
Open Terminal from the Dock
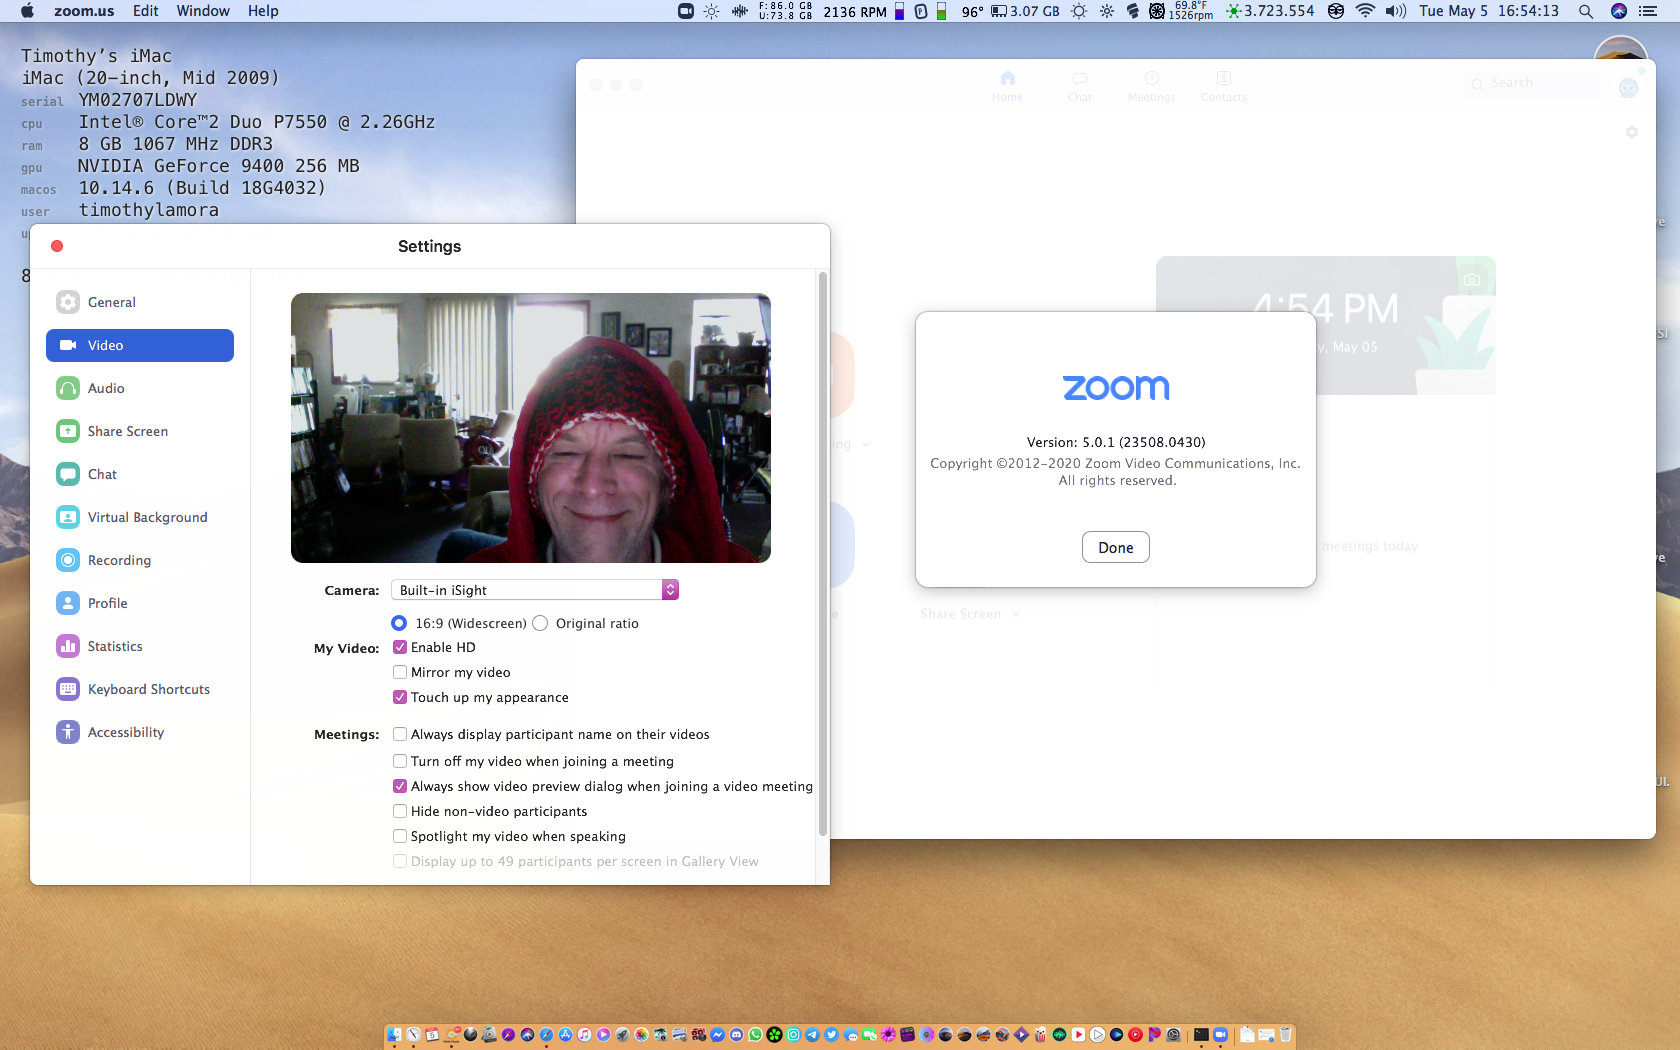pos(1201,1035)
